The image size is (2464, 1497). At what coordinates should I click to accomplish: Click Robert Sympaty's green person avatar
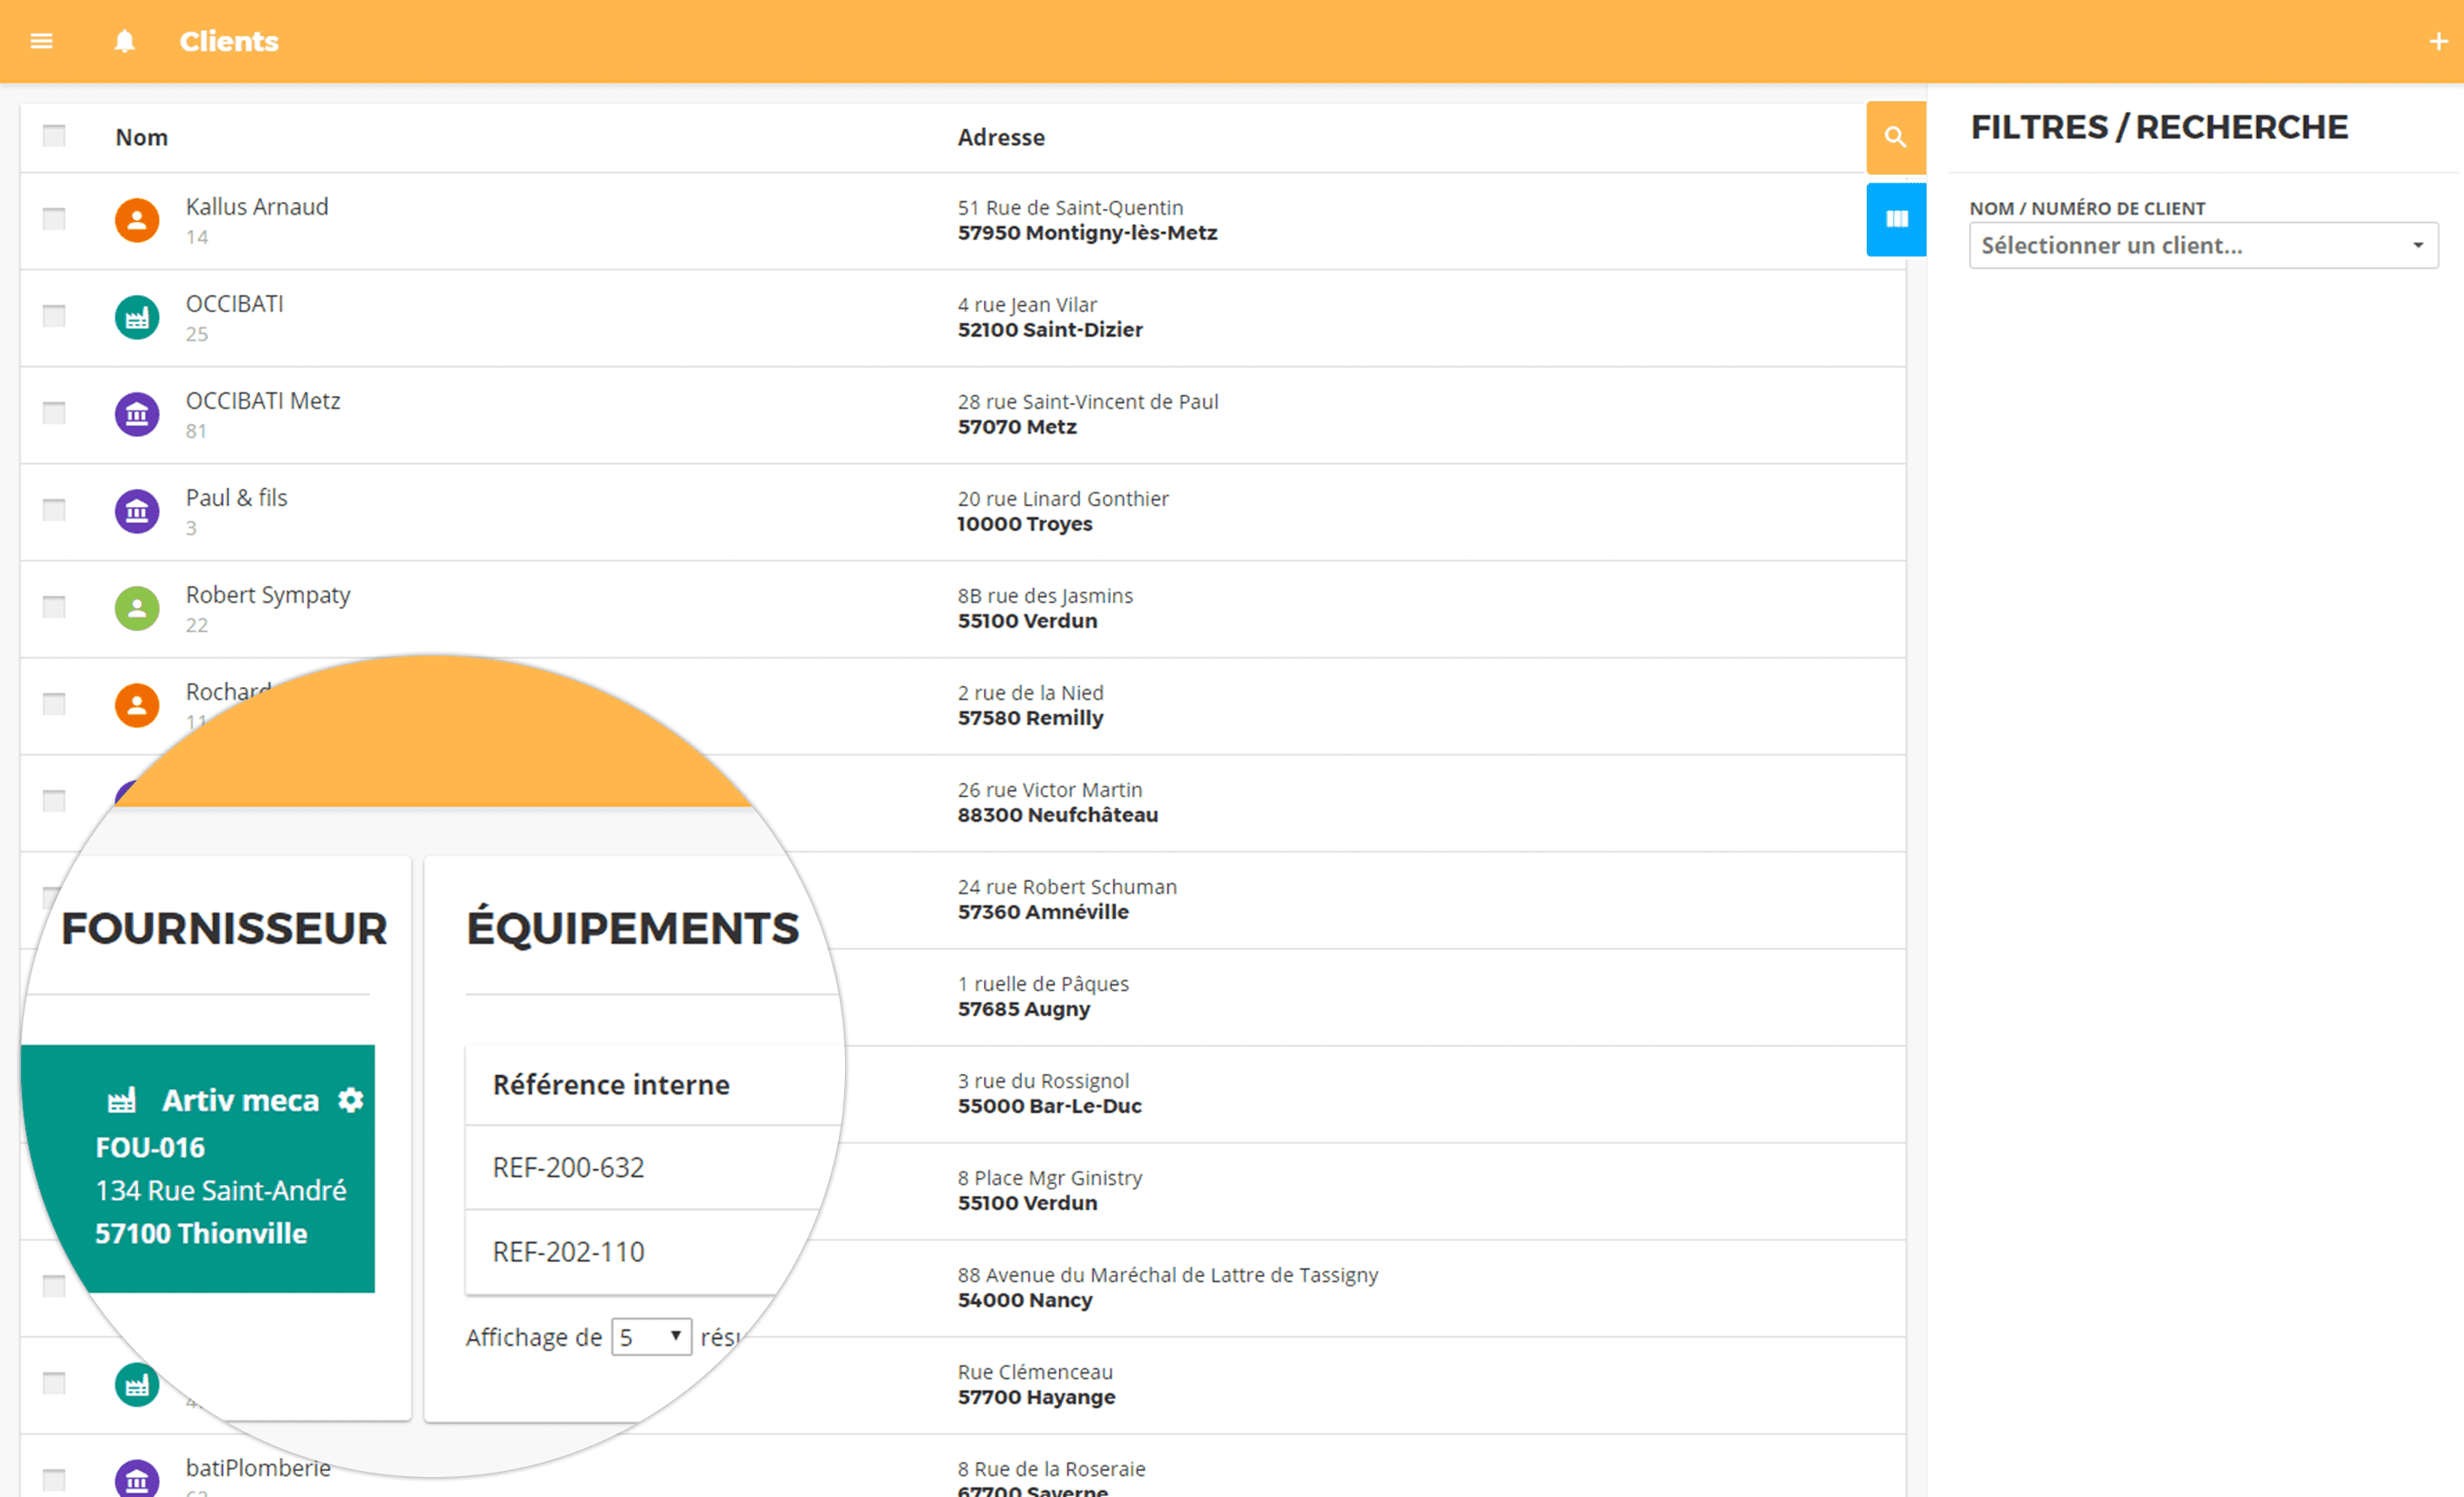(137, 608)
